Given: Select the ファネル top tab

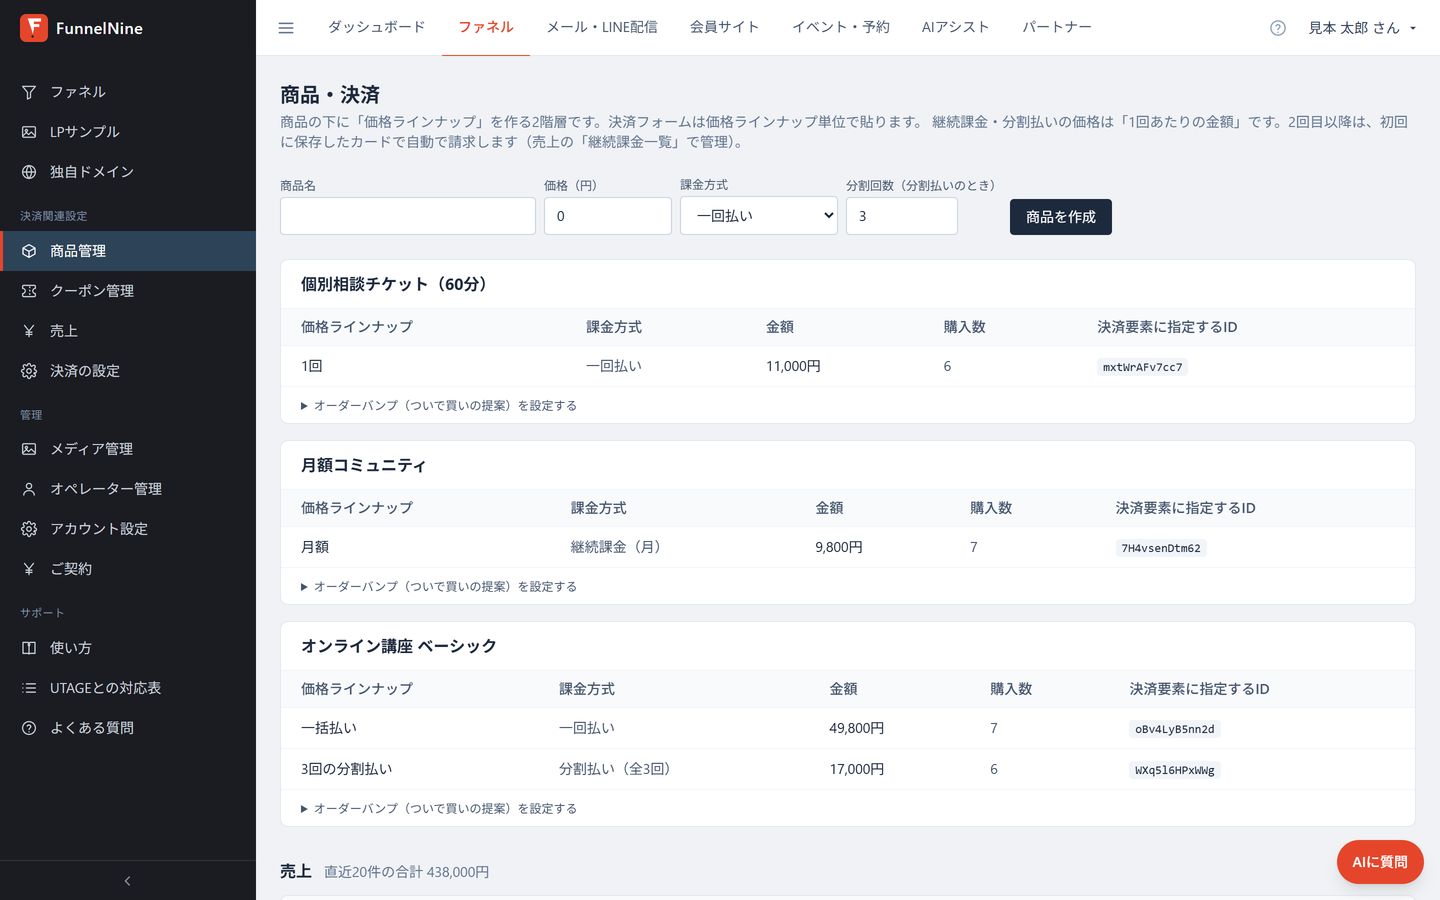Looking at the screenshot, I should (x=486, y=27).
